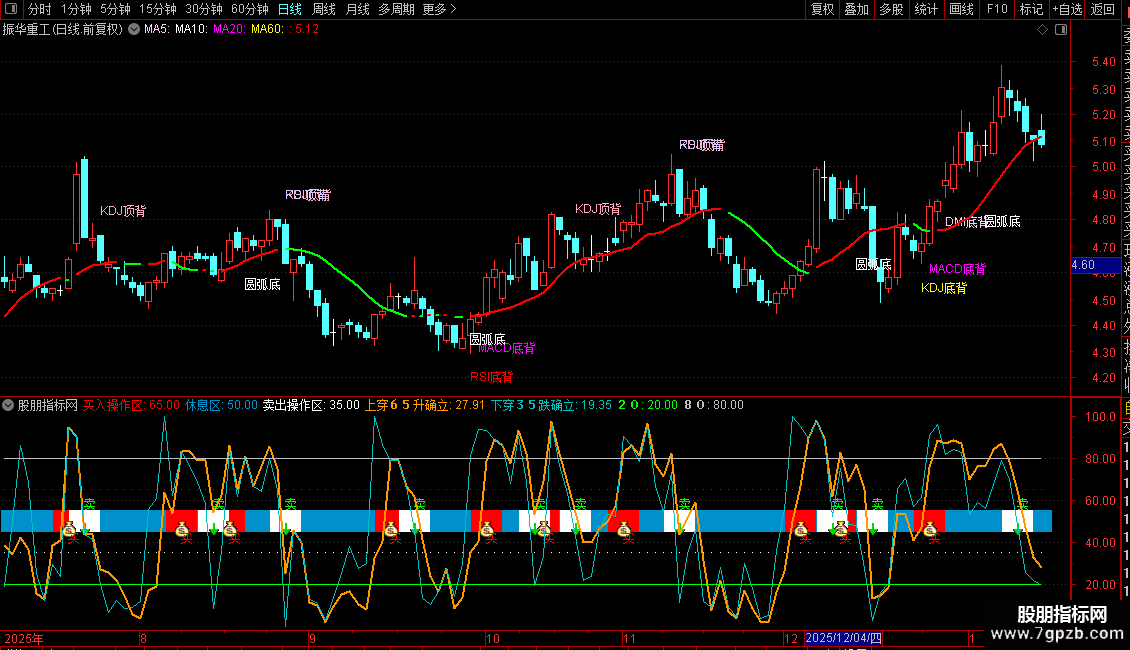Click the month 10 marker on time axis
This screenshot has height=650, width=1130.
click(493, 638)
